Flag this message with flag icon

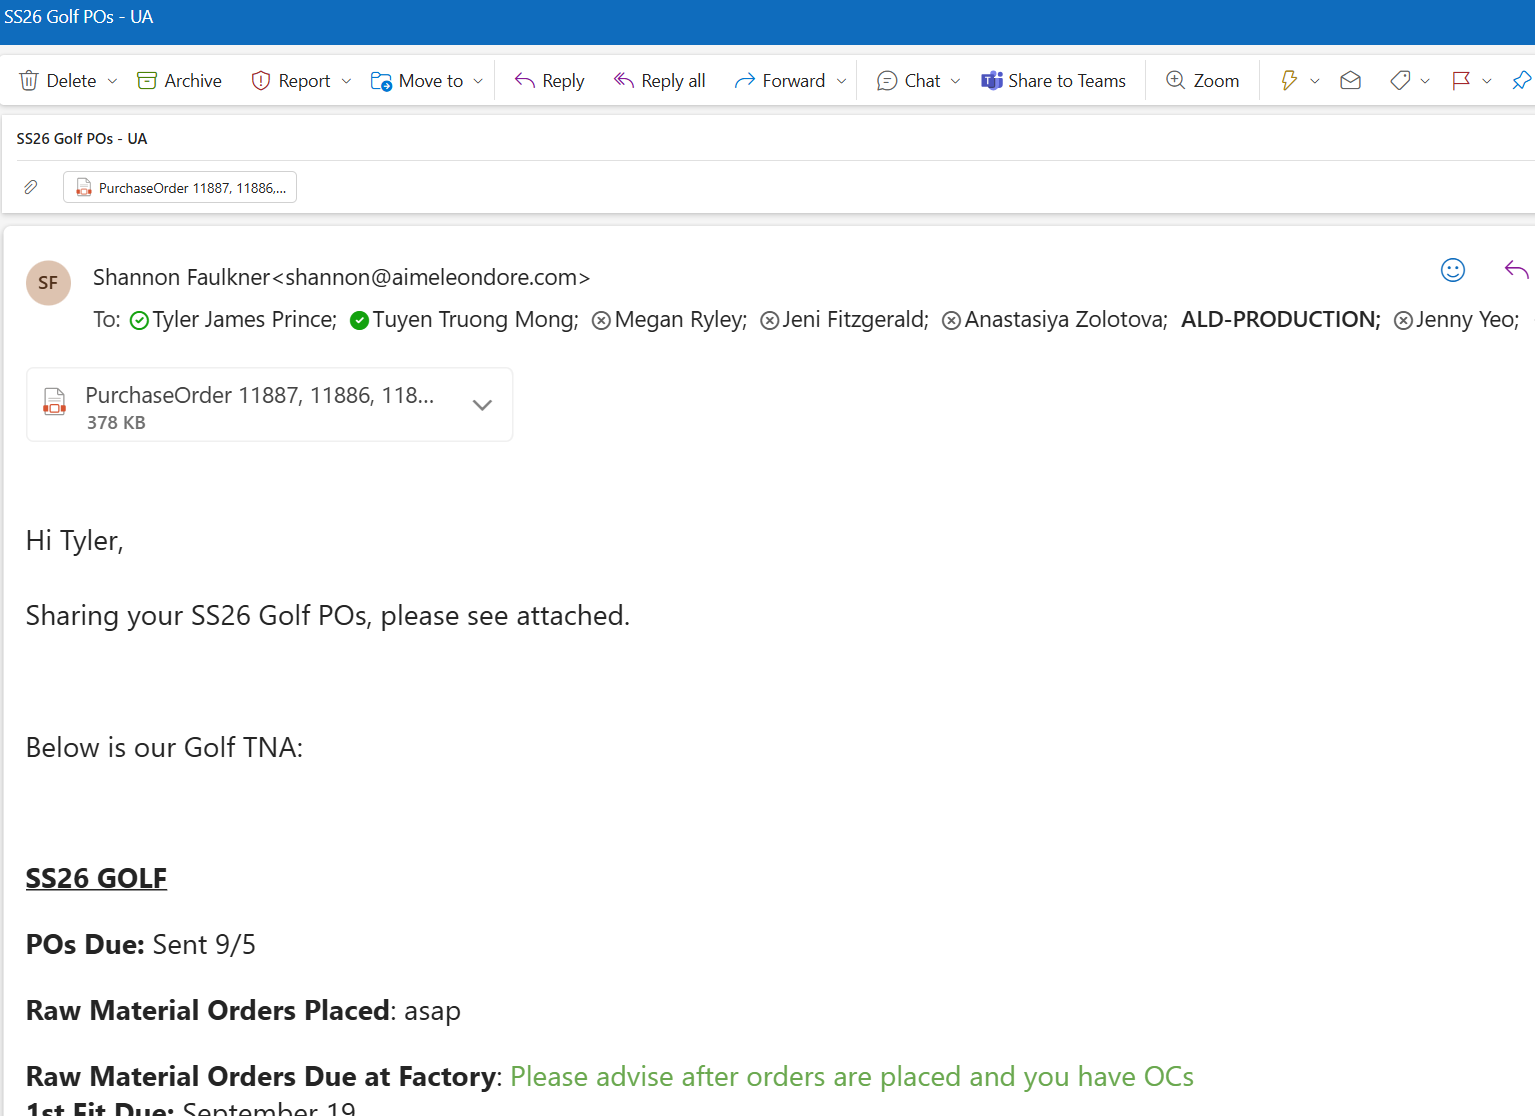pyautogui.click(x=1461, y=81)
